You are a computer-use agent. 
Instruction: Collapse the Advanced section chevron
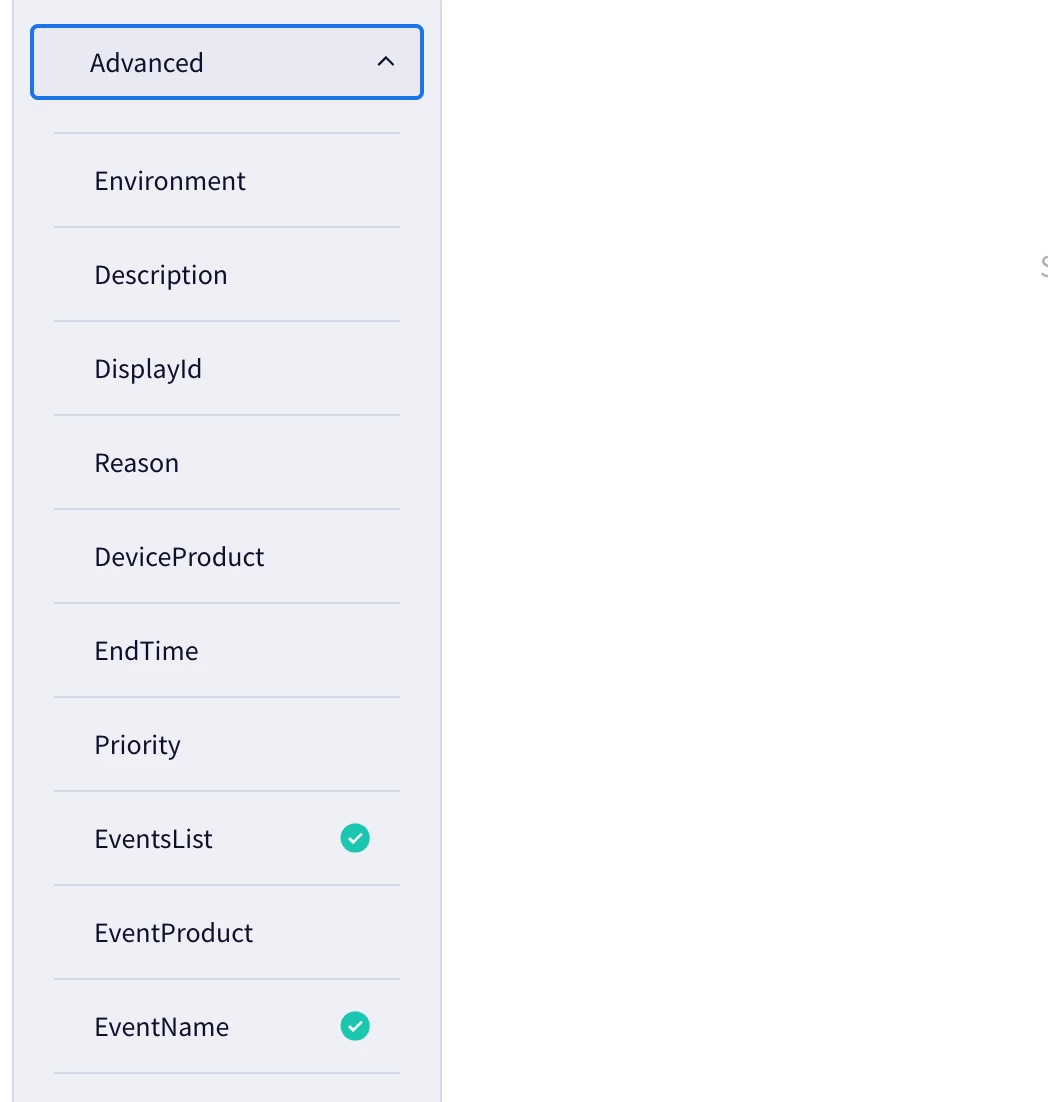(x=385, y=62)
